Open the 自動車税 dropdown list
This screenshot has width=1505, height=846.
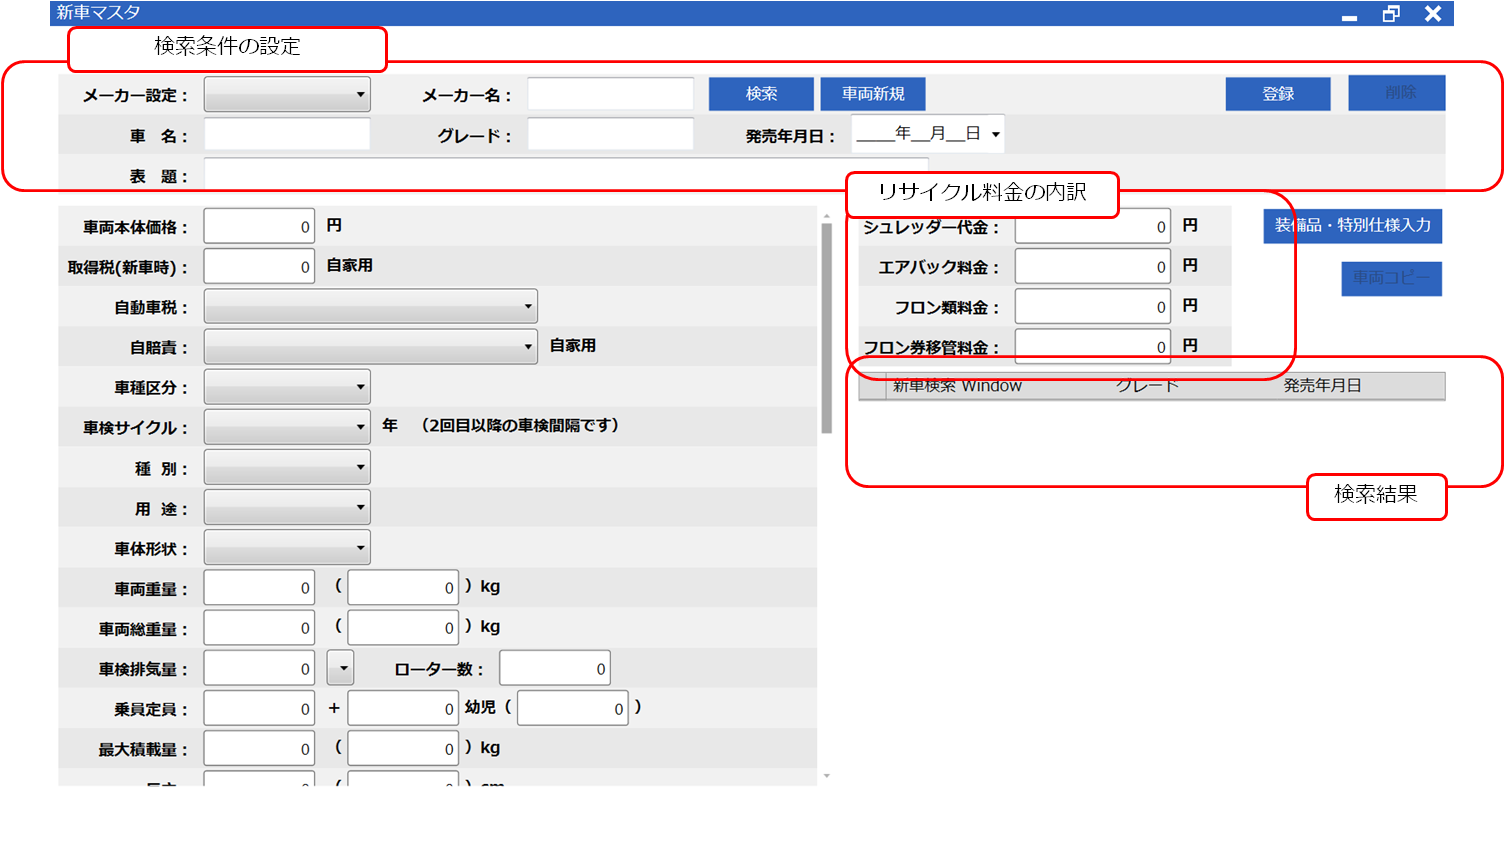click(370, 306)
